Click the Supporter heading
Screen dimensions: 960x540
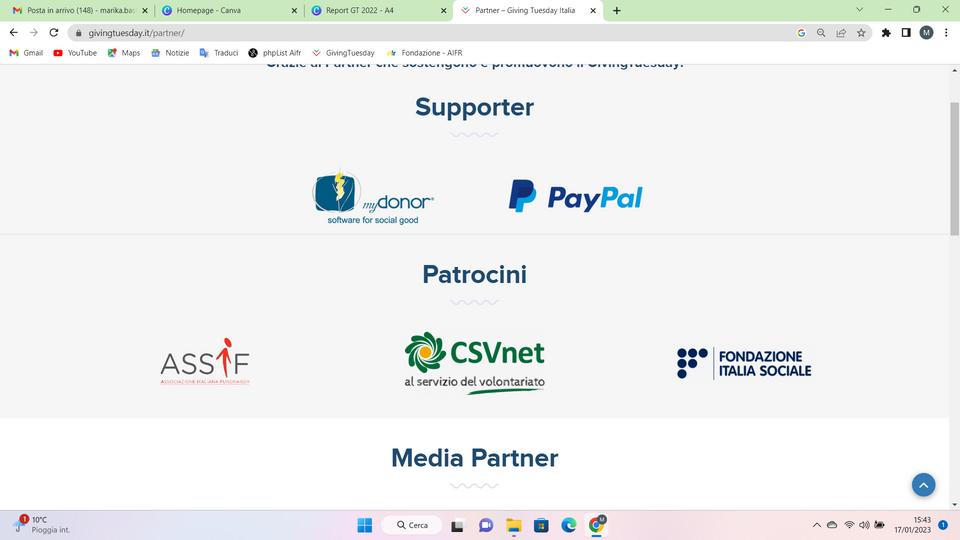coord(474,107)
